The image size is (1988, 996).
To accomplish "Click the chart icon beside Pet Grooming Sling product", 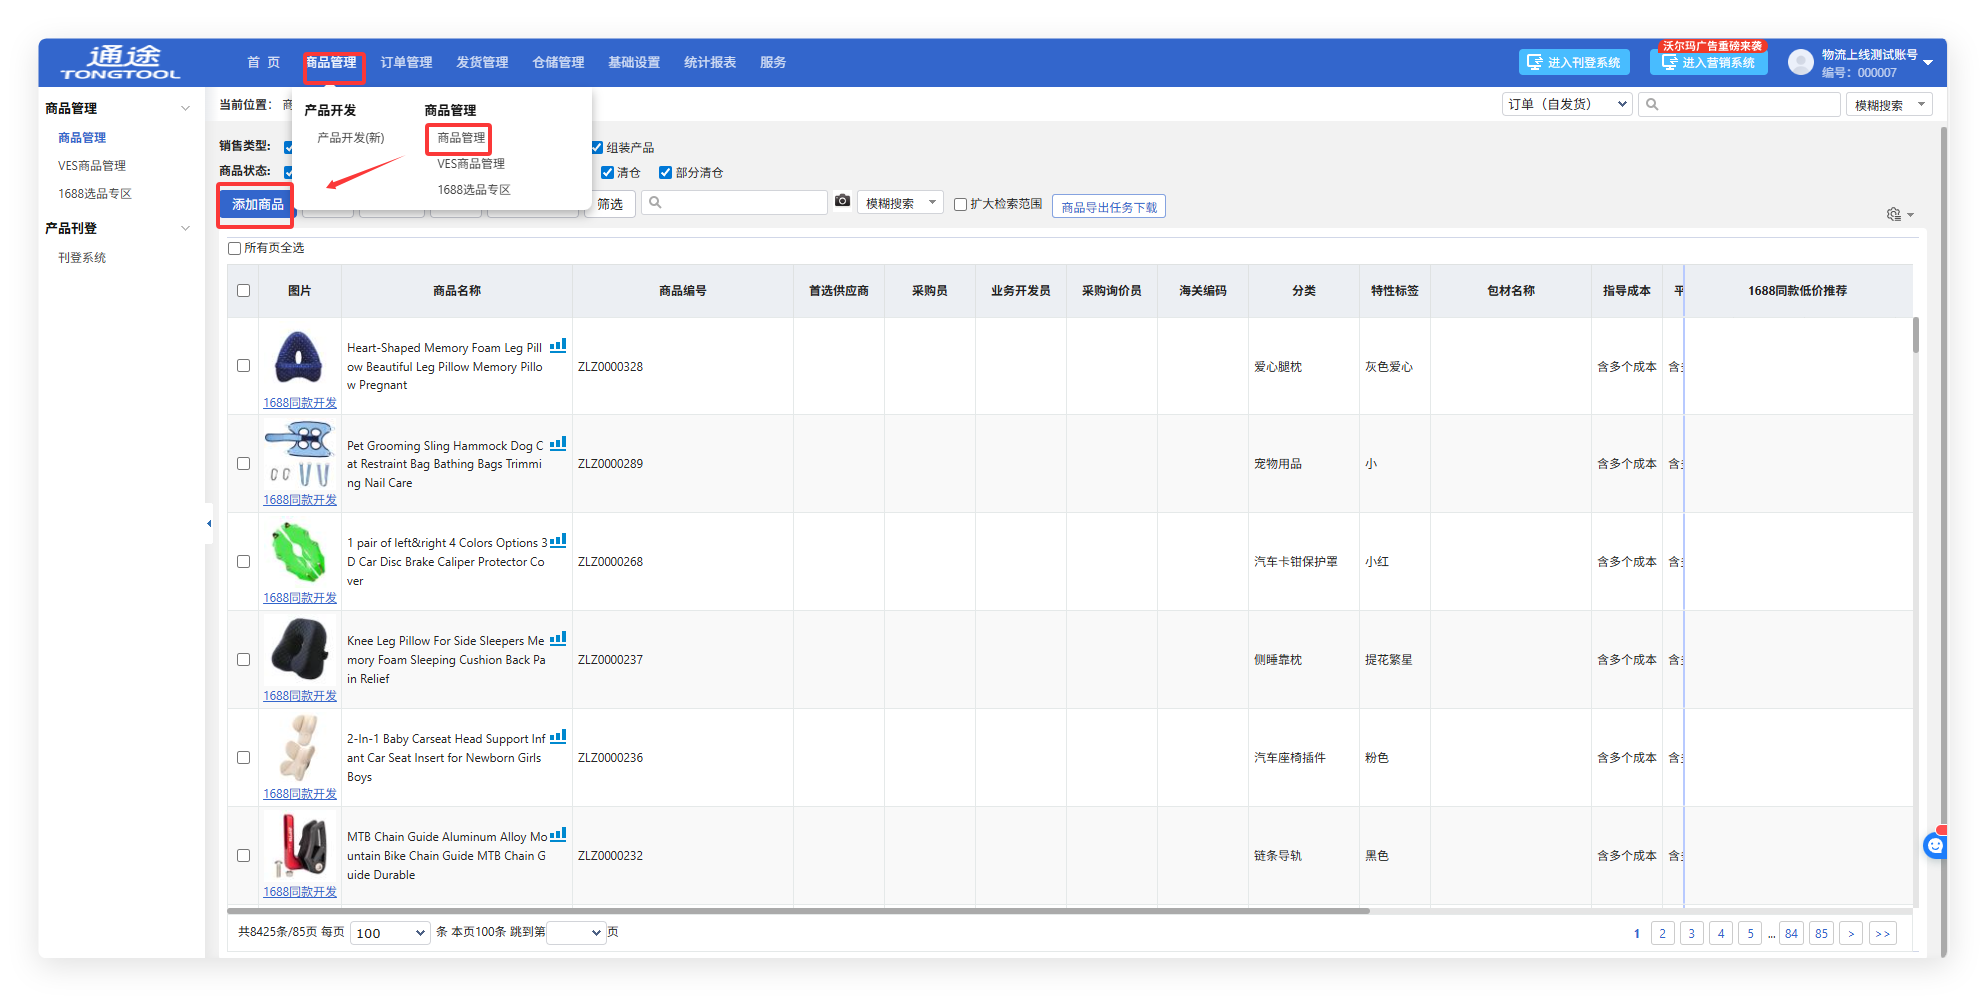I will [x=558, y=444].
